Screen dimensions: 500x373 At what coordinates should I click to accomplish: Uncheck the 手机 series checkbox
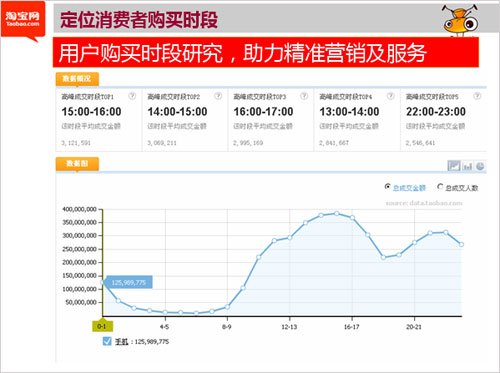click(107, 341)
